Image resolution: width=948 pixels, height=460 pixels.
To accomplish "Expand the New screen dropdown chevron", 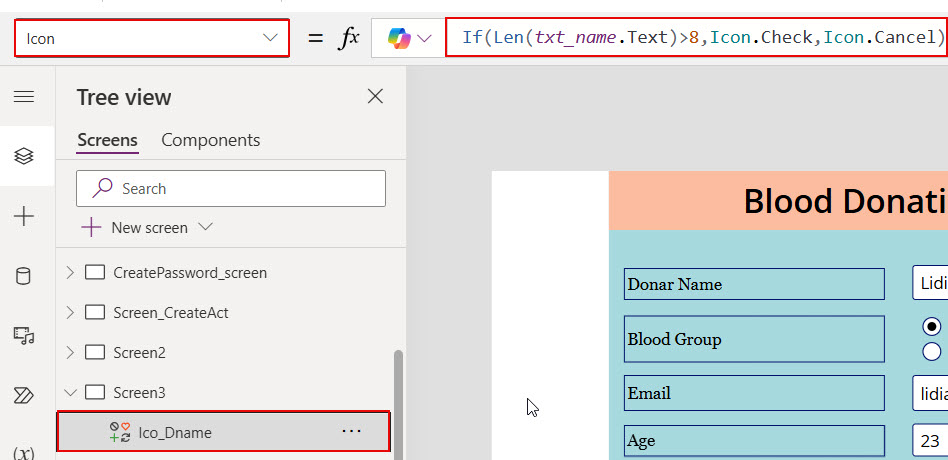I will pyautogui.click(x=206, y=227).
